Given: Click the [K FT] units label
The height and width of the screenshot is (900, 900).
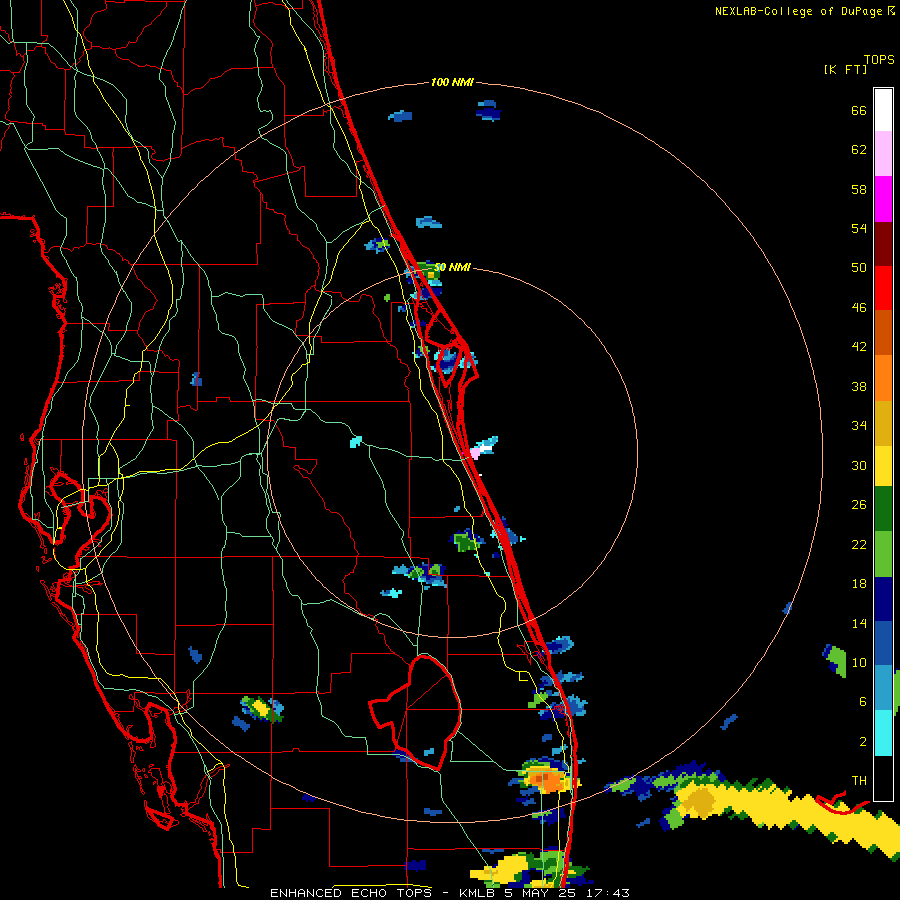Looking at the screenshot, I should [x=845, y=69].
